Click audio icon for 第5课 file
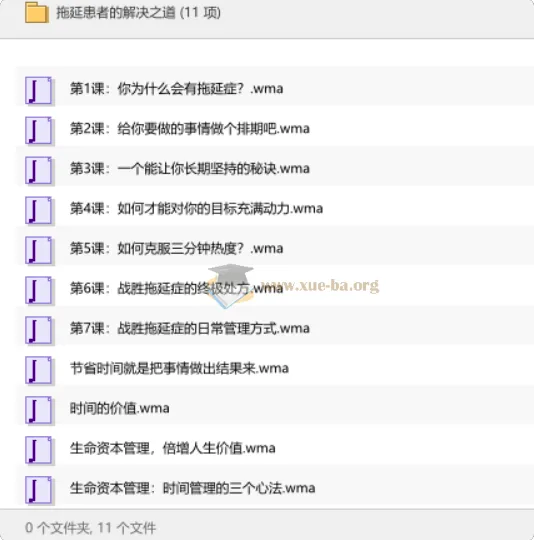 (x=39, y=250)
